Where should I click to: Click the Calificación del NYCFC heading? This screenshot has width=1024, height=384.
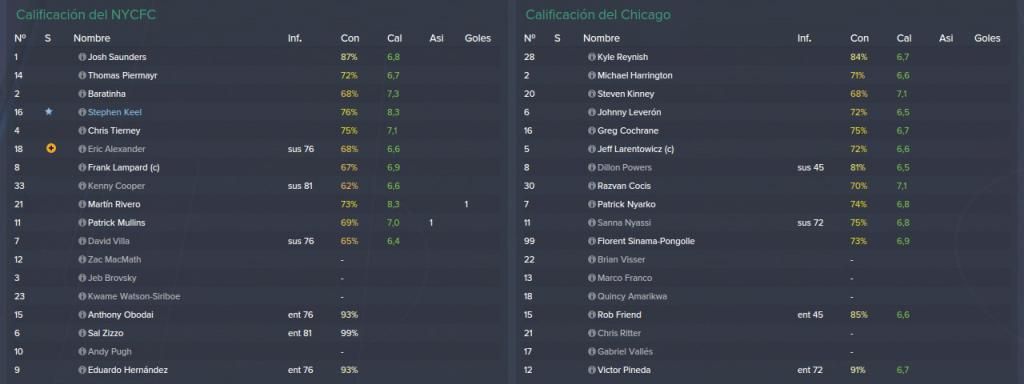[x=86, y=14]
